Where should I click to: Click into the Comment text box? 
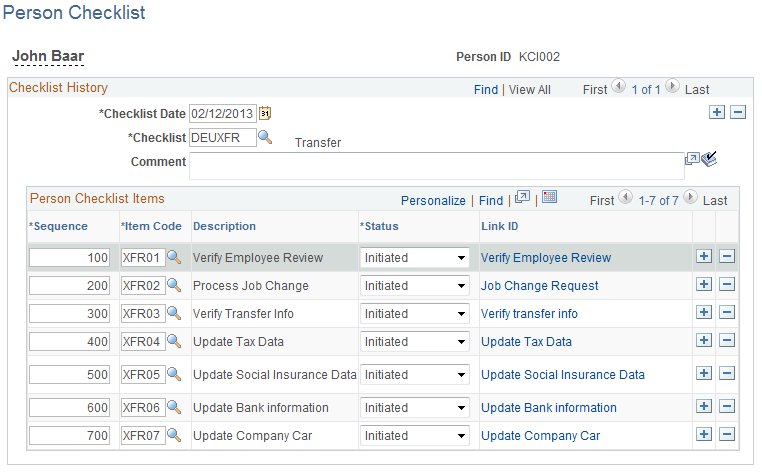[437, 166]
